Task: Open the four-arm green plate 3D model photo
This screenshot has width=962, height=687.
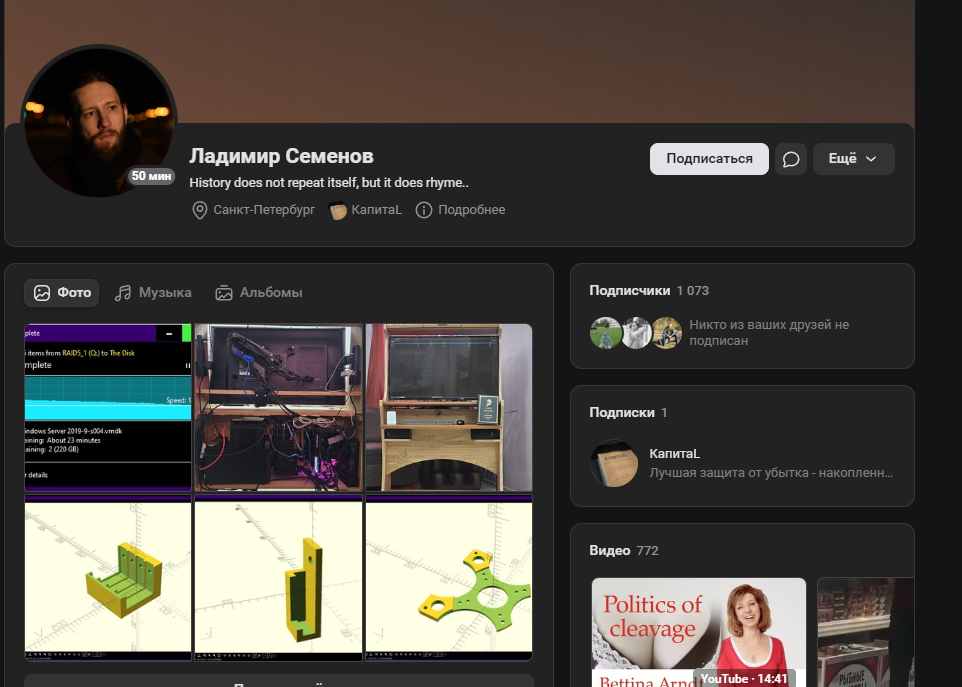Action: (449, 578)
